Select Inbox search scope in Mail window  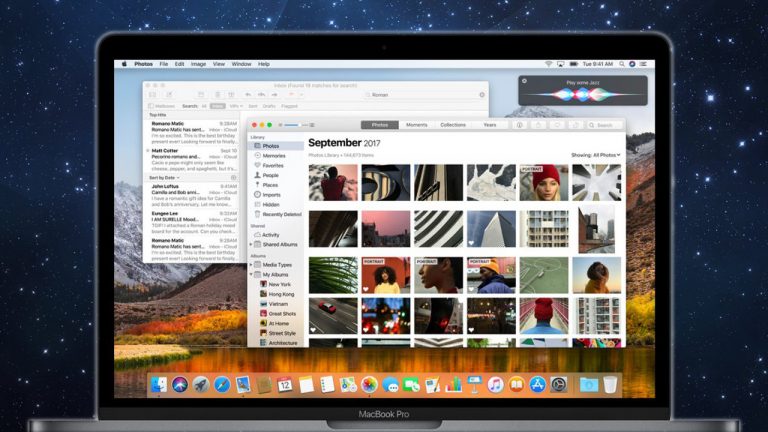tap(217, 106)
